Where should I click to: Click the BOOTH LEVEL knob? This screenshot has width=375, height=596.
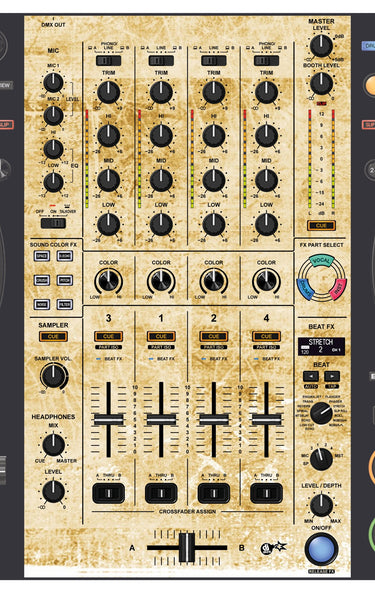tap(321, 83)
